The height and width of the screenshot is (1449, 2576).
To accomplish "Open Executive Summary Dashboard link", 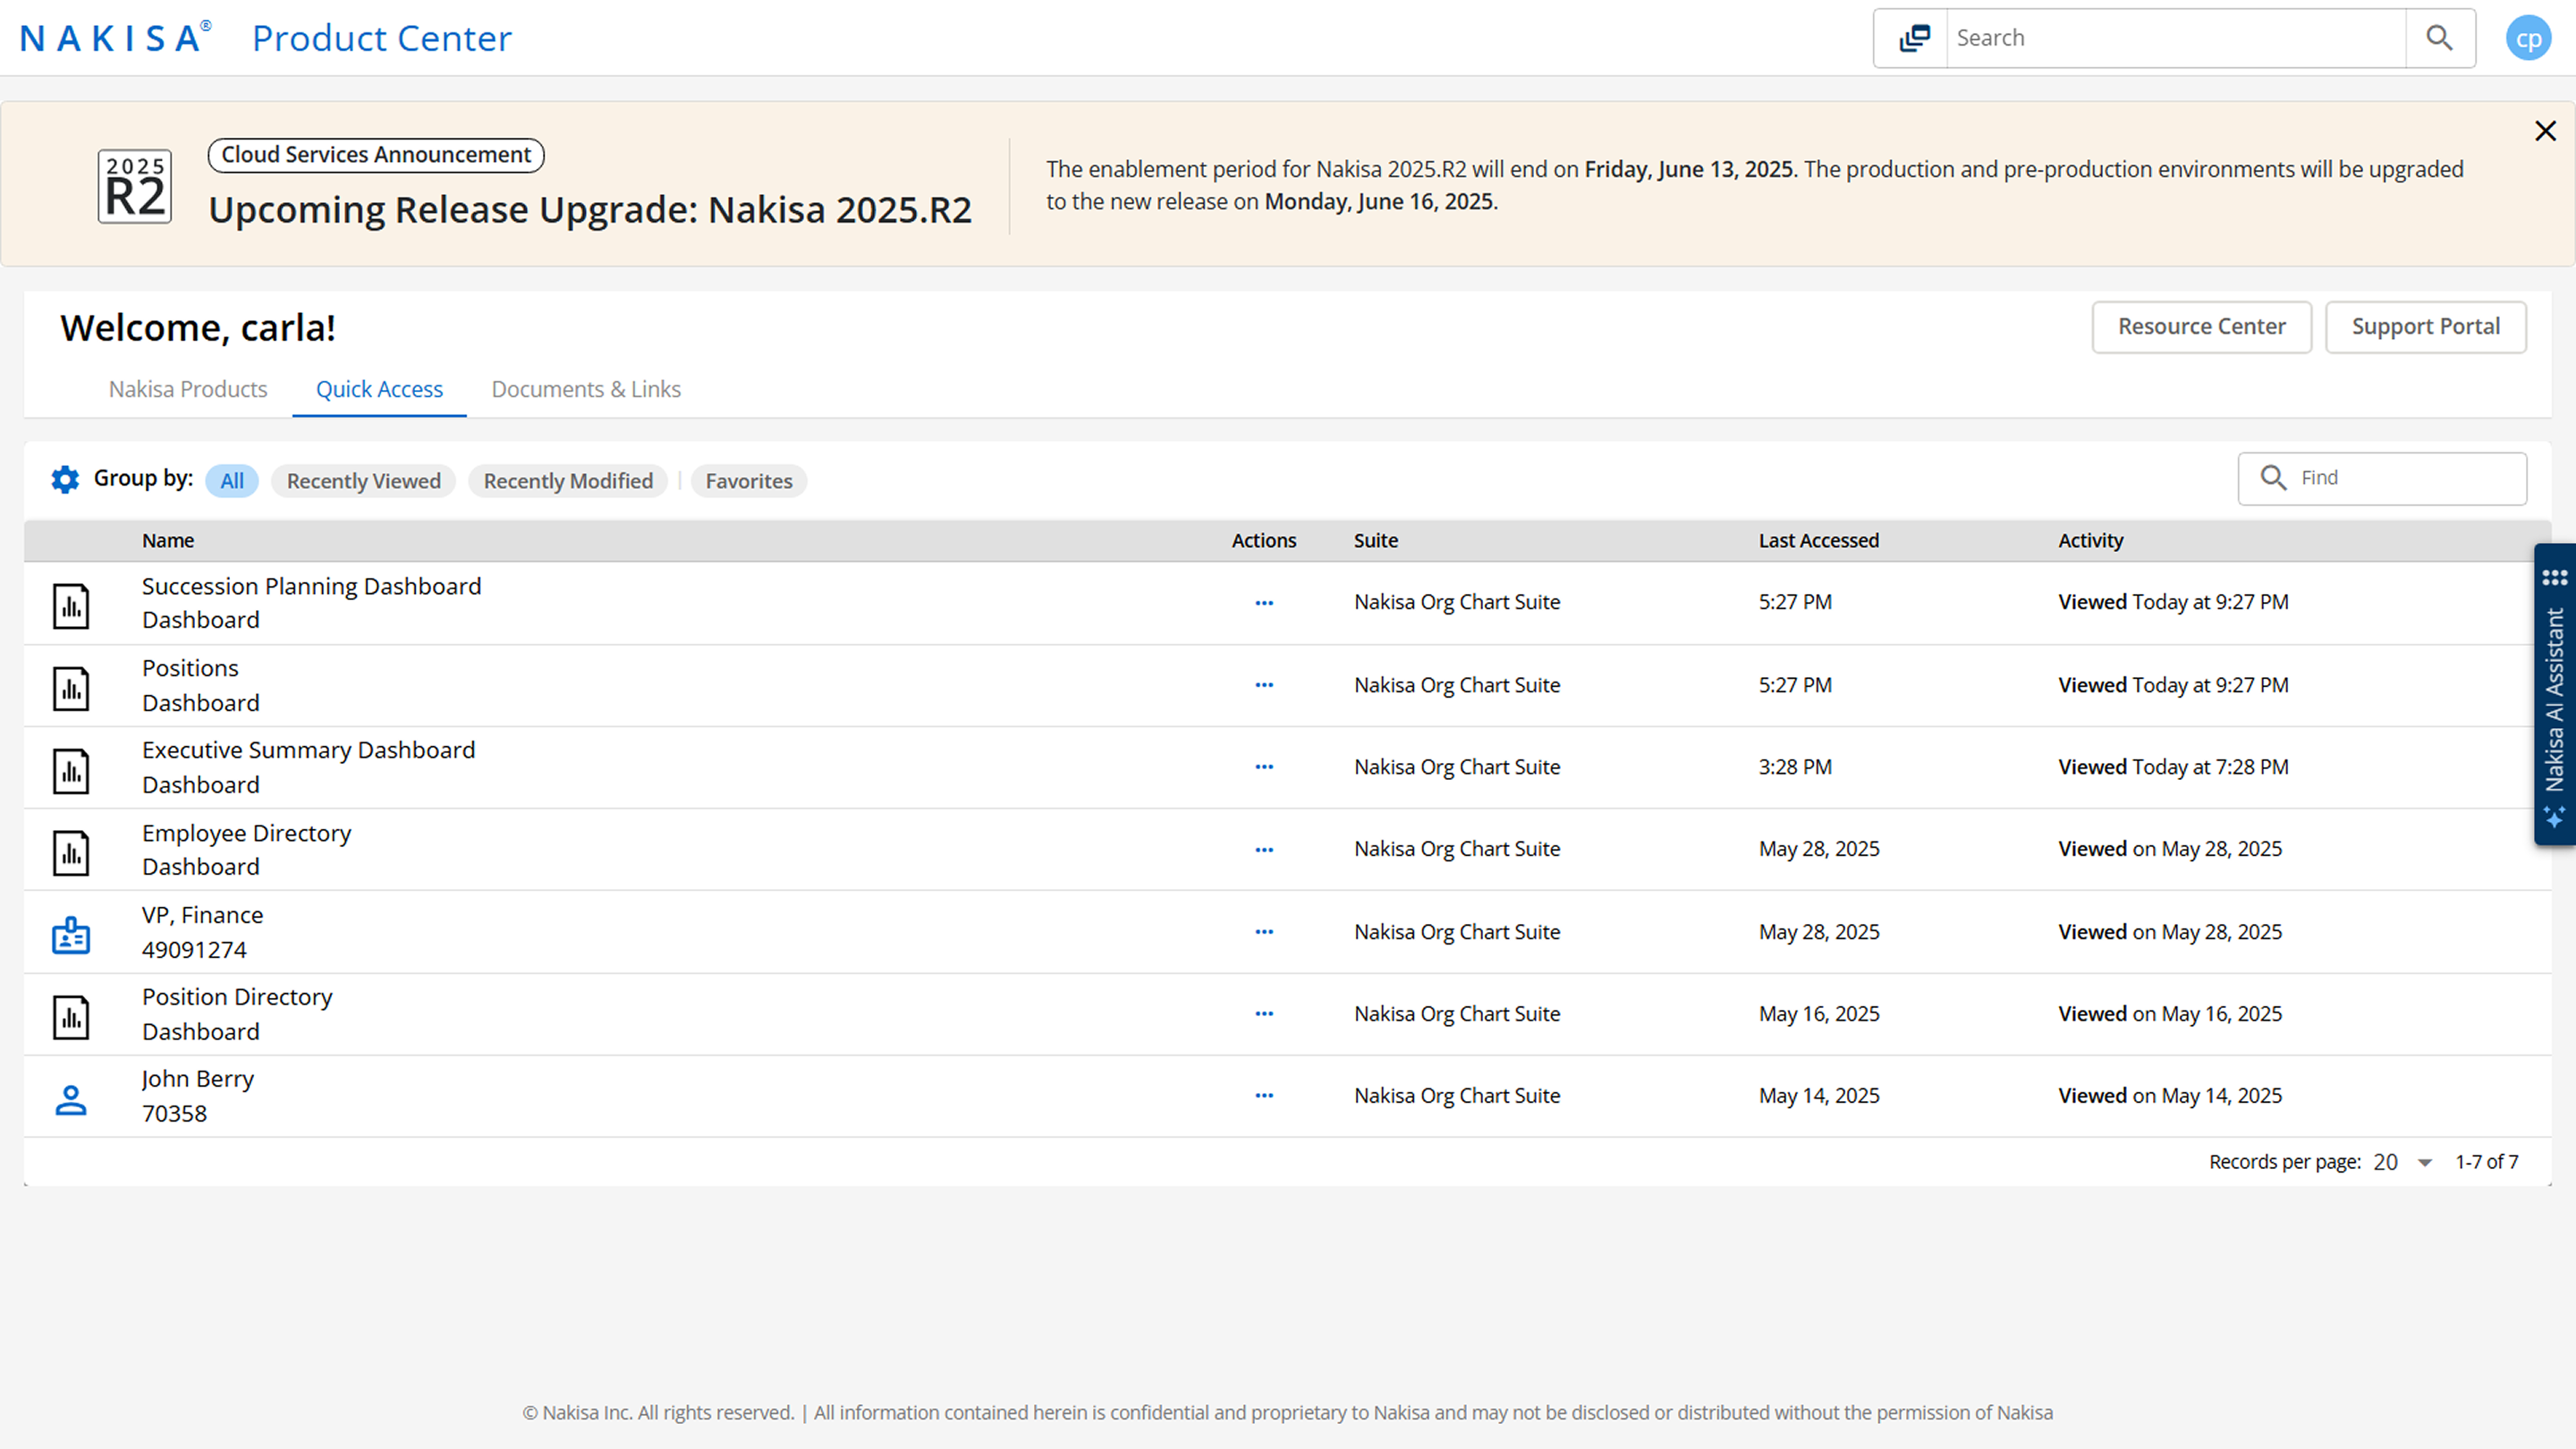I will [x=308, y=750].
